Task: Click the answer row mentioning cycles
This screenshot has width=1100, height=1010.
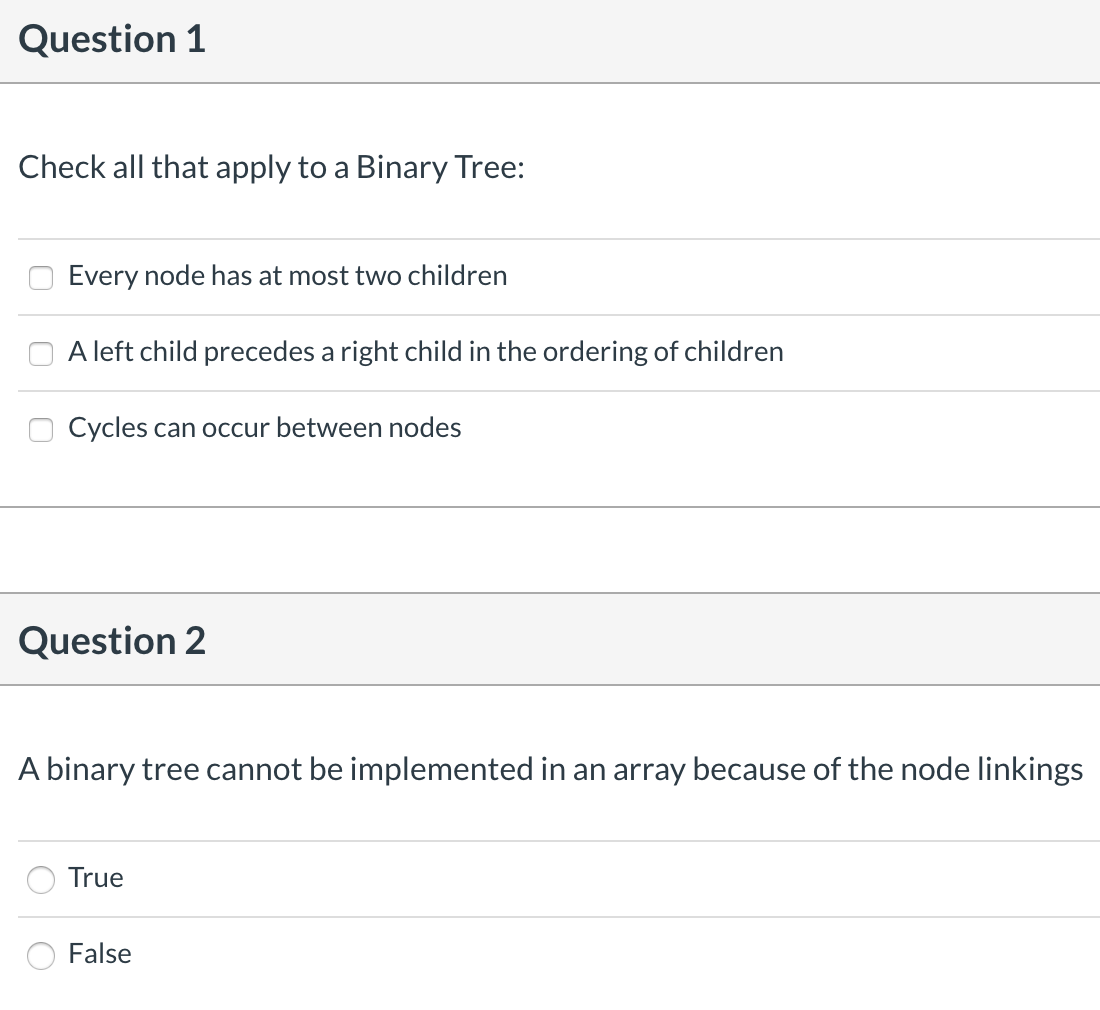Action: [264, 429]
